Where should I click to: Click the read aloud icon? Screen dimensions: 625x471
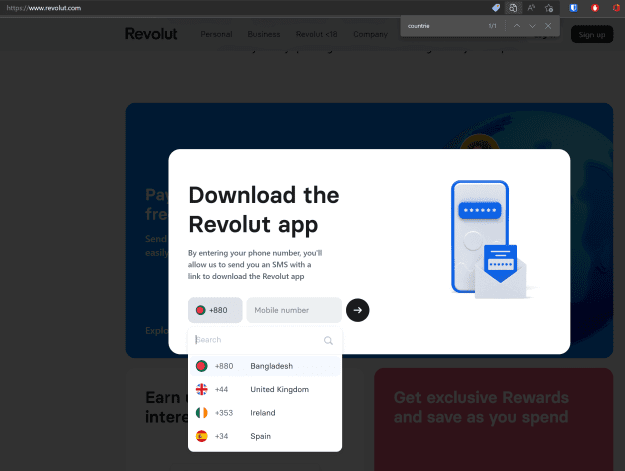531,8
